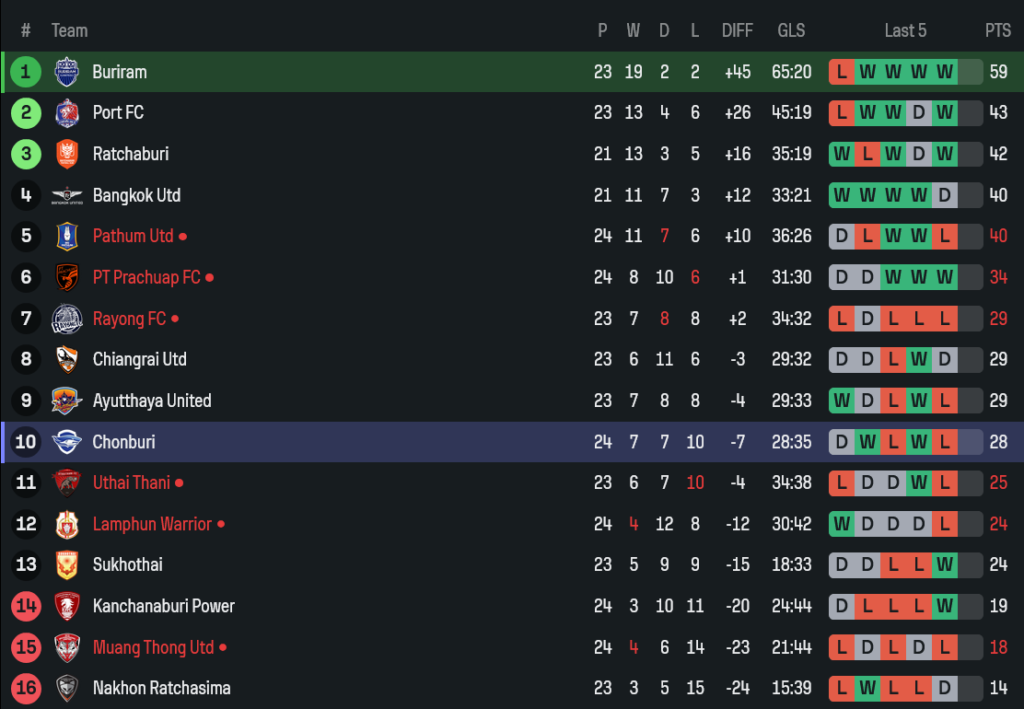Click the GLS column header

point(791,31)
